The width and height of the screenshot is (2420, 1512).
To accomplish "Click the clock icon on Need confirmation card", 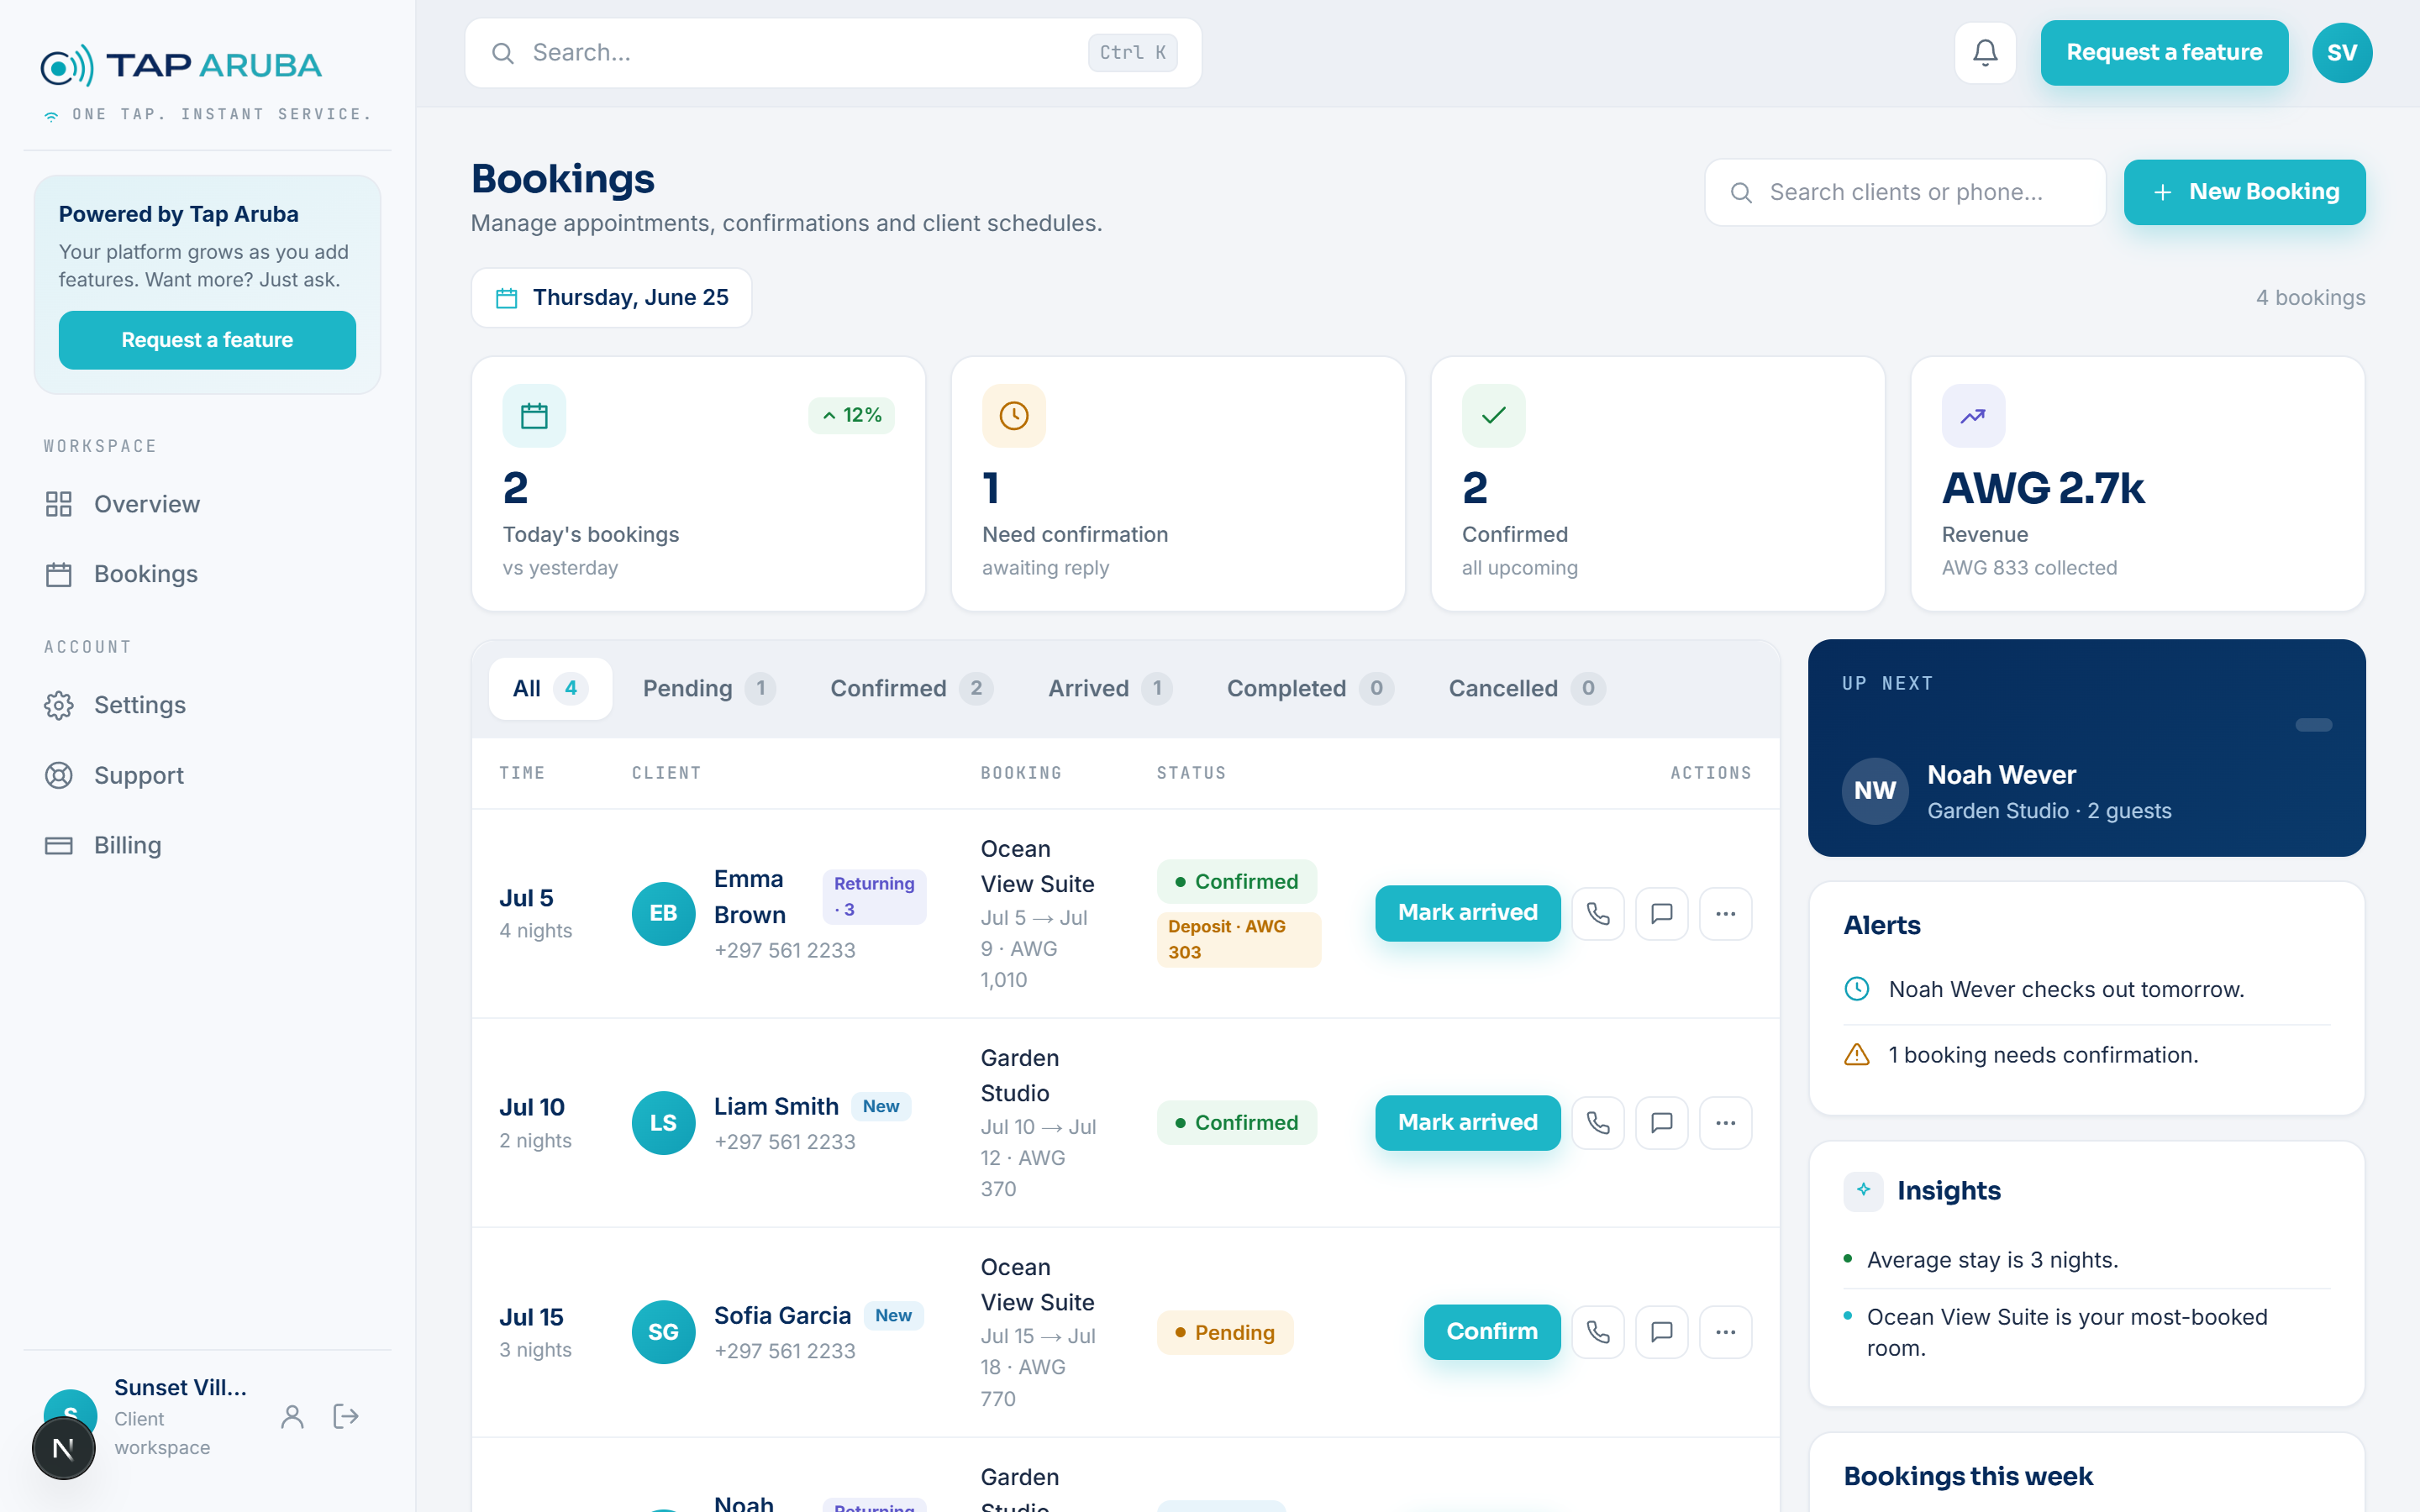I will tap(1014, 415).
